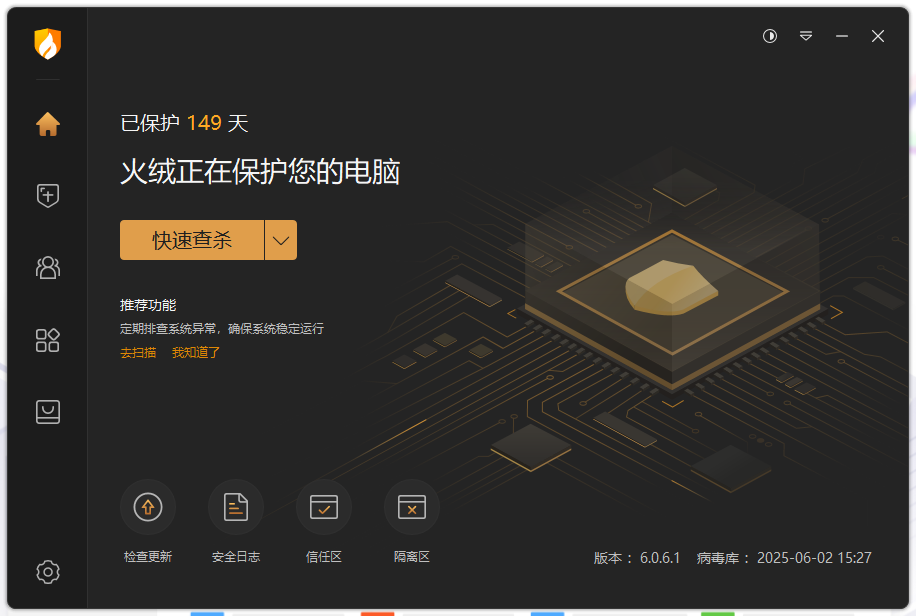Dismiss the tip with 我知道了

tap(196, 353)
